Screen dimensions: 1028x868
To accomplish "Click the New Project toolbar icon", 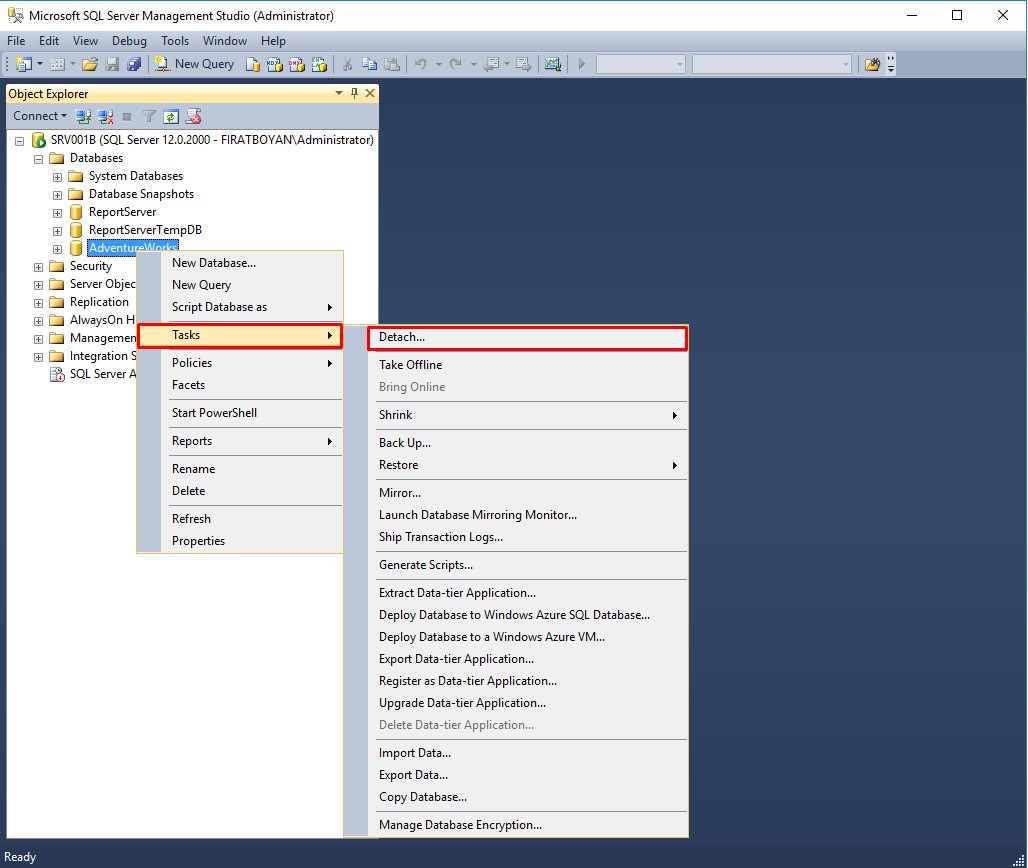I will (x=24, y=64).
